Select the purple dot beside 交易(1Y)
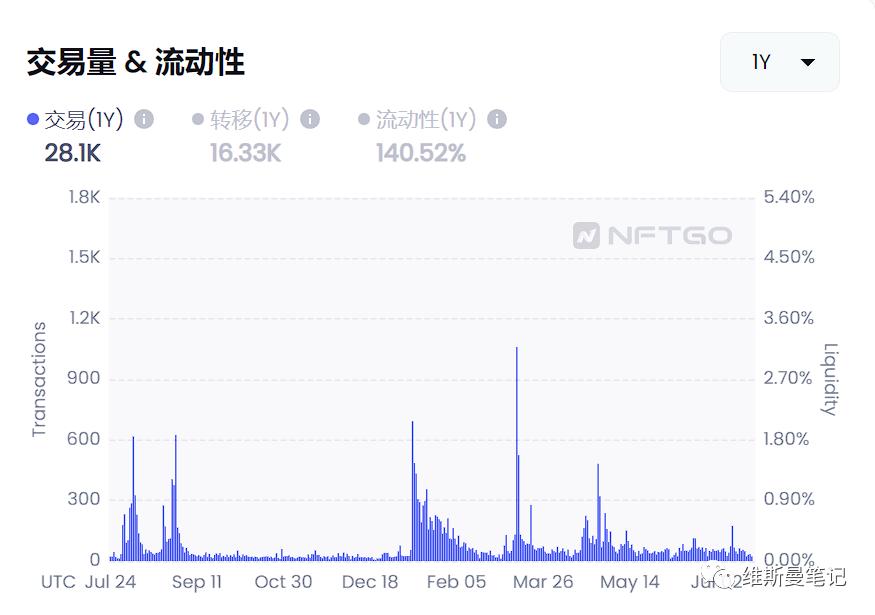The width and height of the screenshot is (875, 615). tap(32, 118)
